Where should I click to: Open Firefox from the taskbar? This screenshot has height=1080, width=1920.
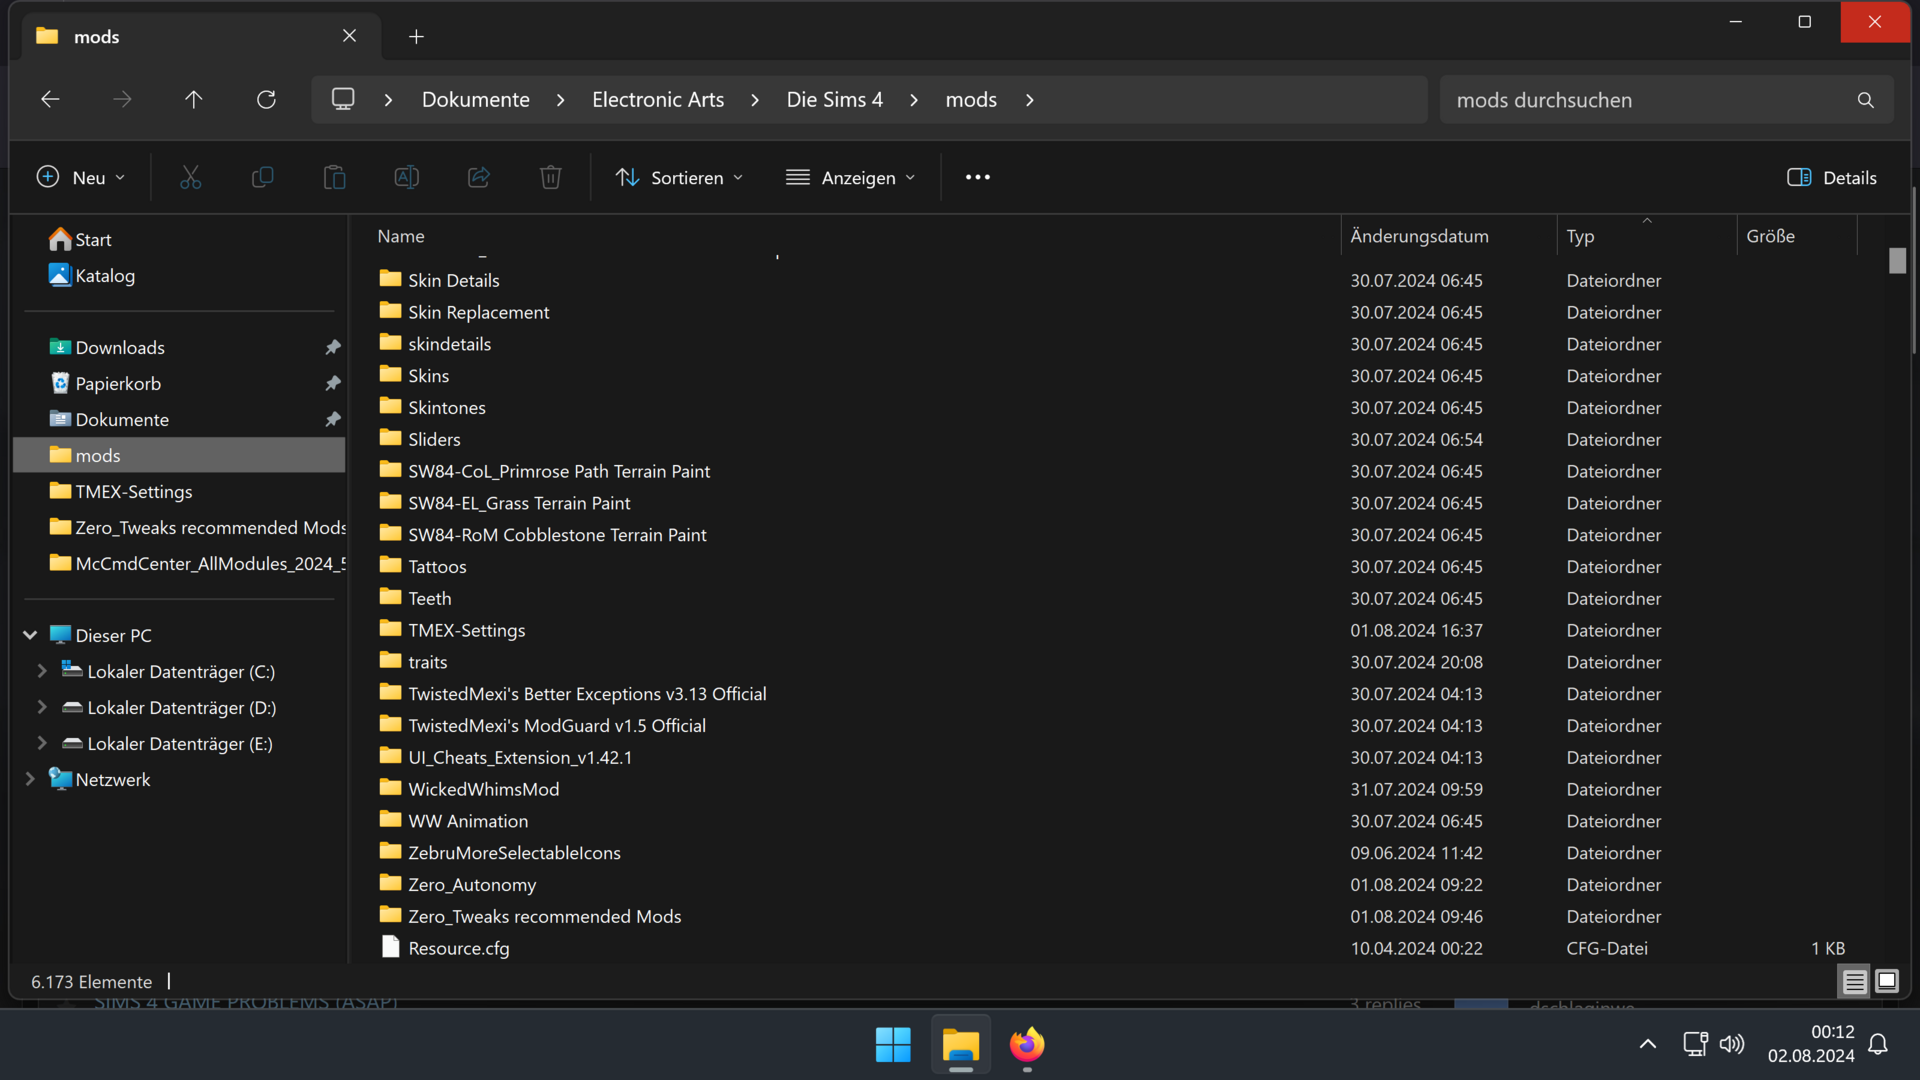pos(1027,1044)
